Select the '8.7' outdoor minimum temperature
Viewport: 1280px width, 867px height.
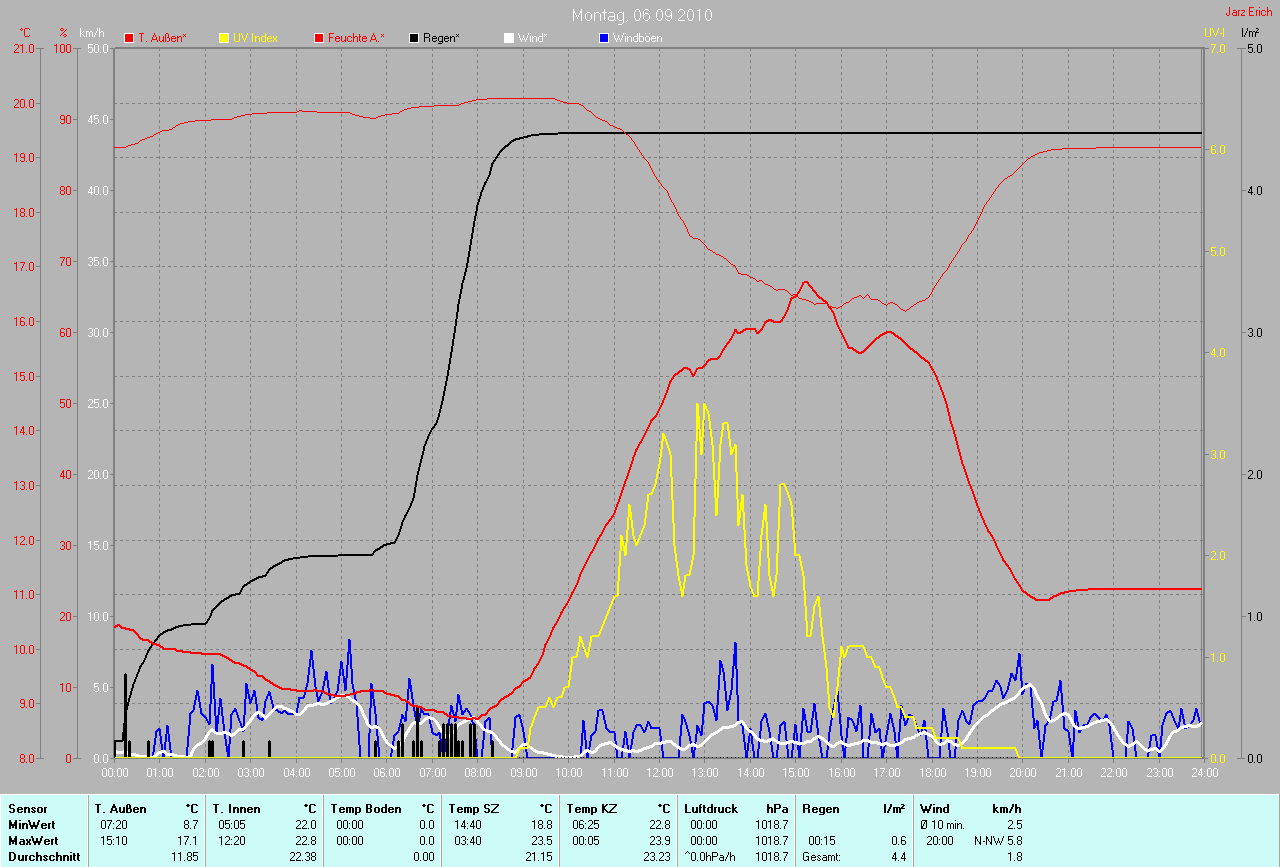pos(190,824)
